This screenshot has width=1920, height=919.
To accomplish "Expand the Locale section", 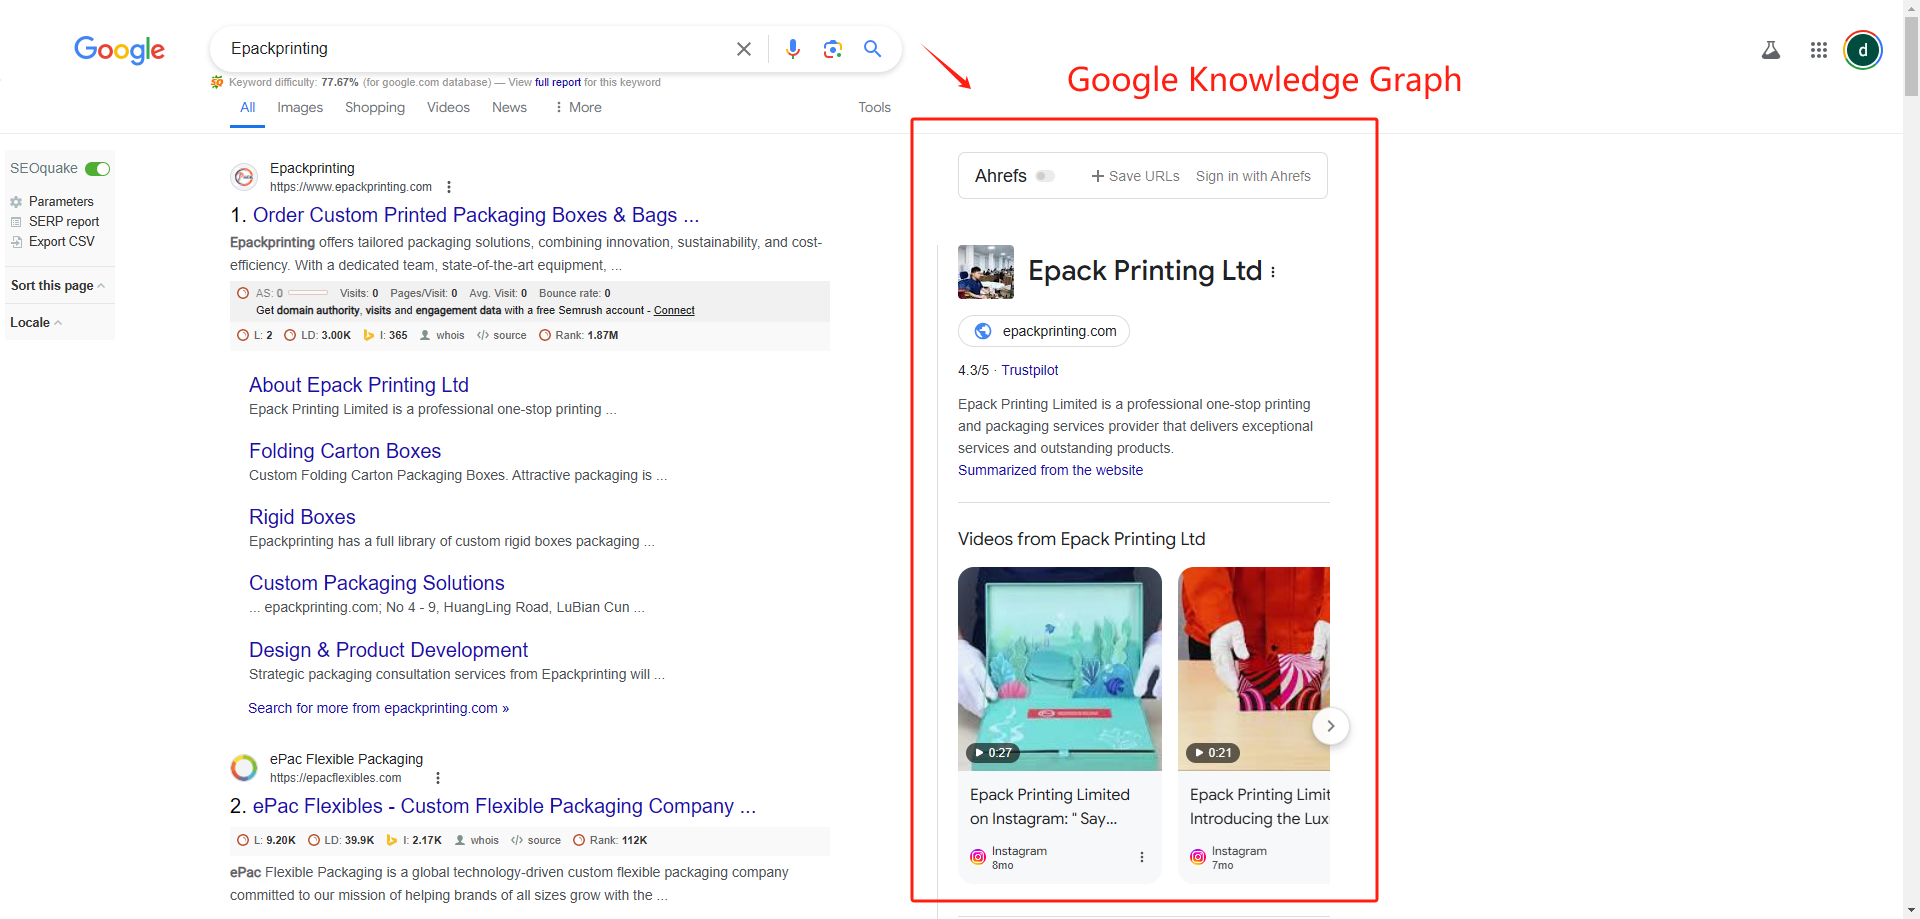I will click(57, 322).
